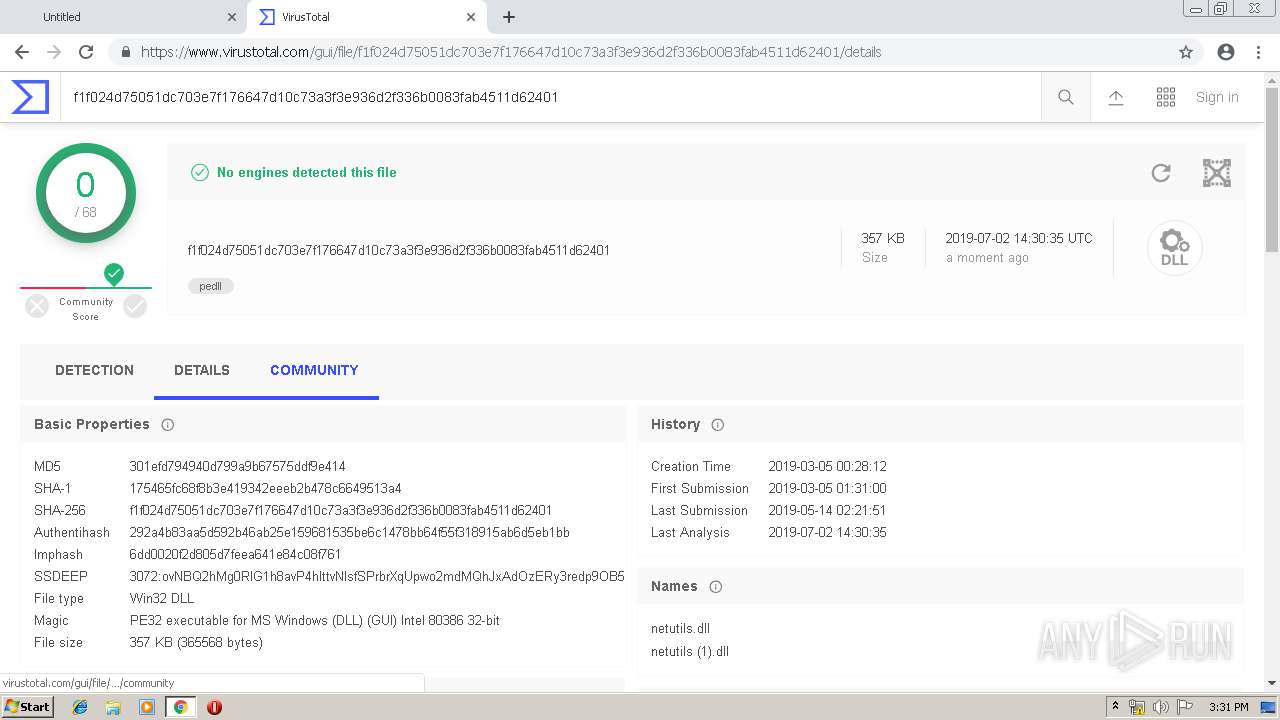
Task: Open the Chrome profile icon
Action: click(1226, 52)
